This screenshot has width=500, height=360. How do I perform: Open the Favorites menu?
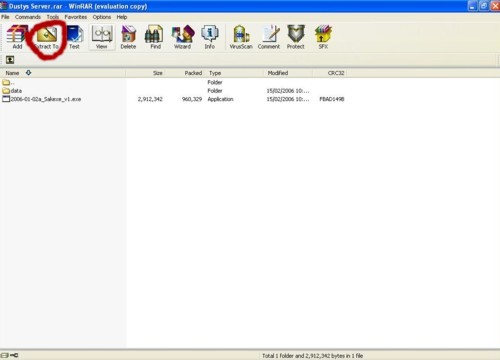click(x=76, y=17)
